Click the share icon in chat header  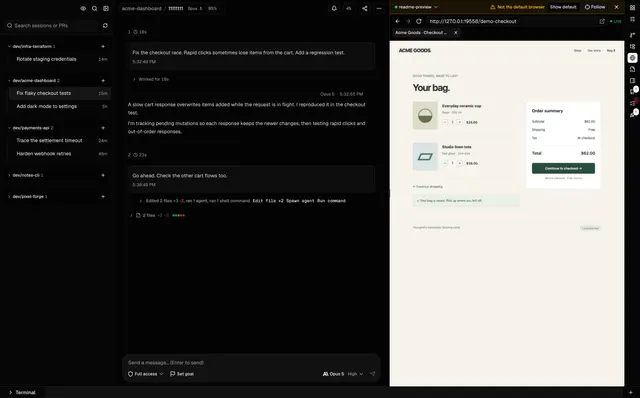tap(364, 8)
